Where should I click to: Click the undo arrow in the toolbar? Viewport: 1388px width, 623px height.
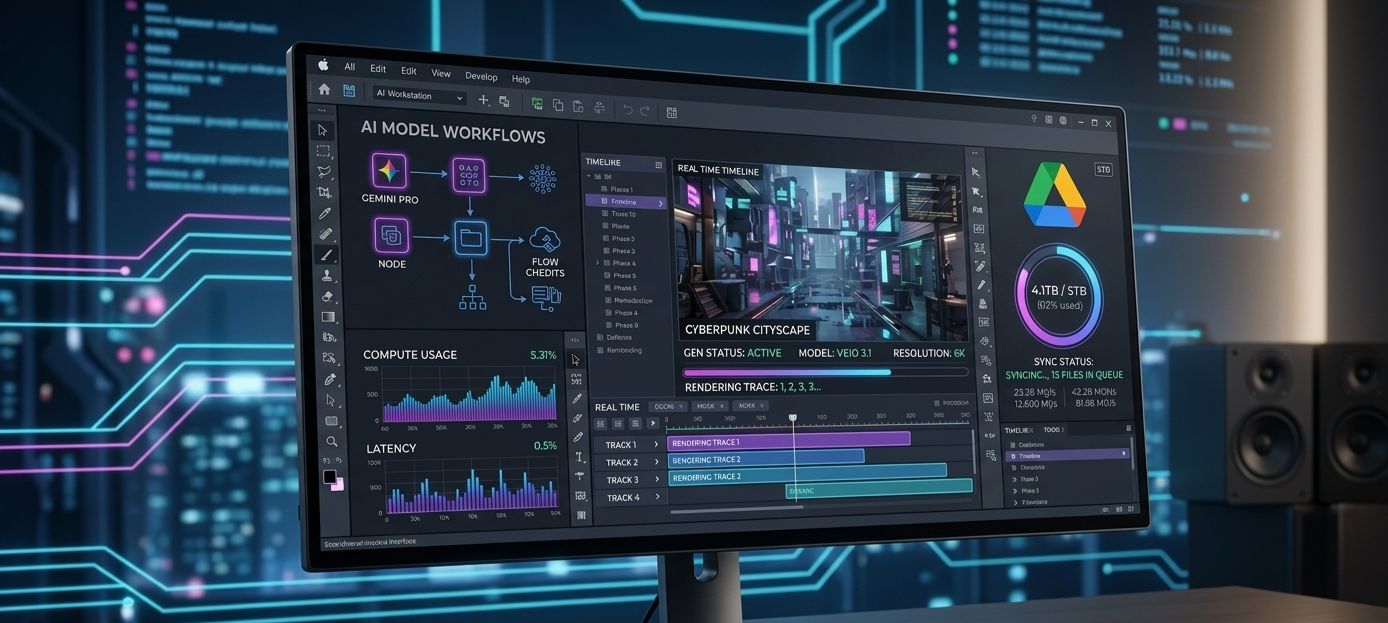(627, 110)
